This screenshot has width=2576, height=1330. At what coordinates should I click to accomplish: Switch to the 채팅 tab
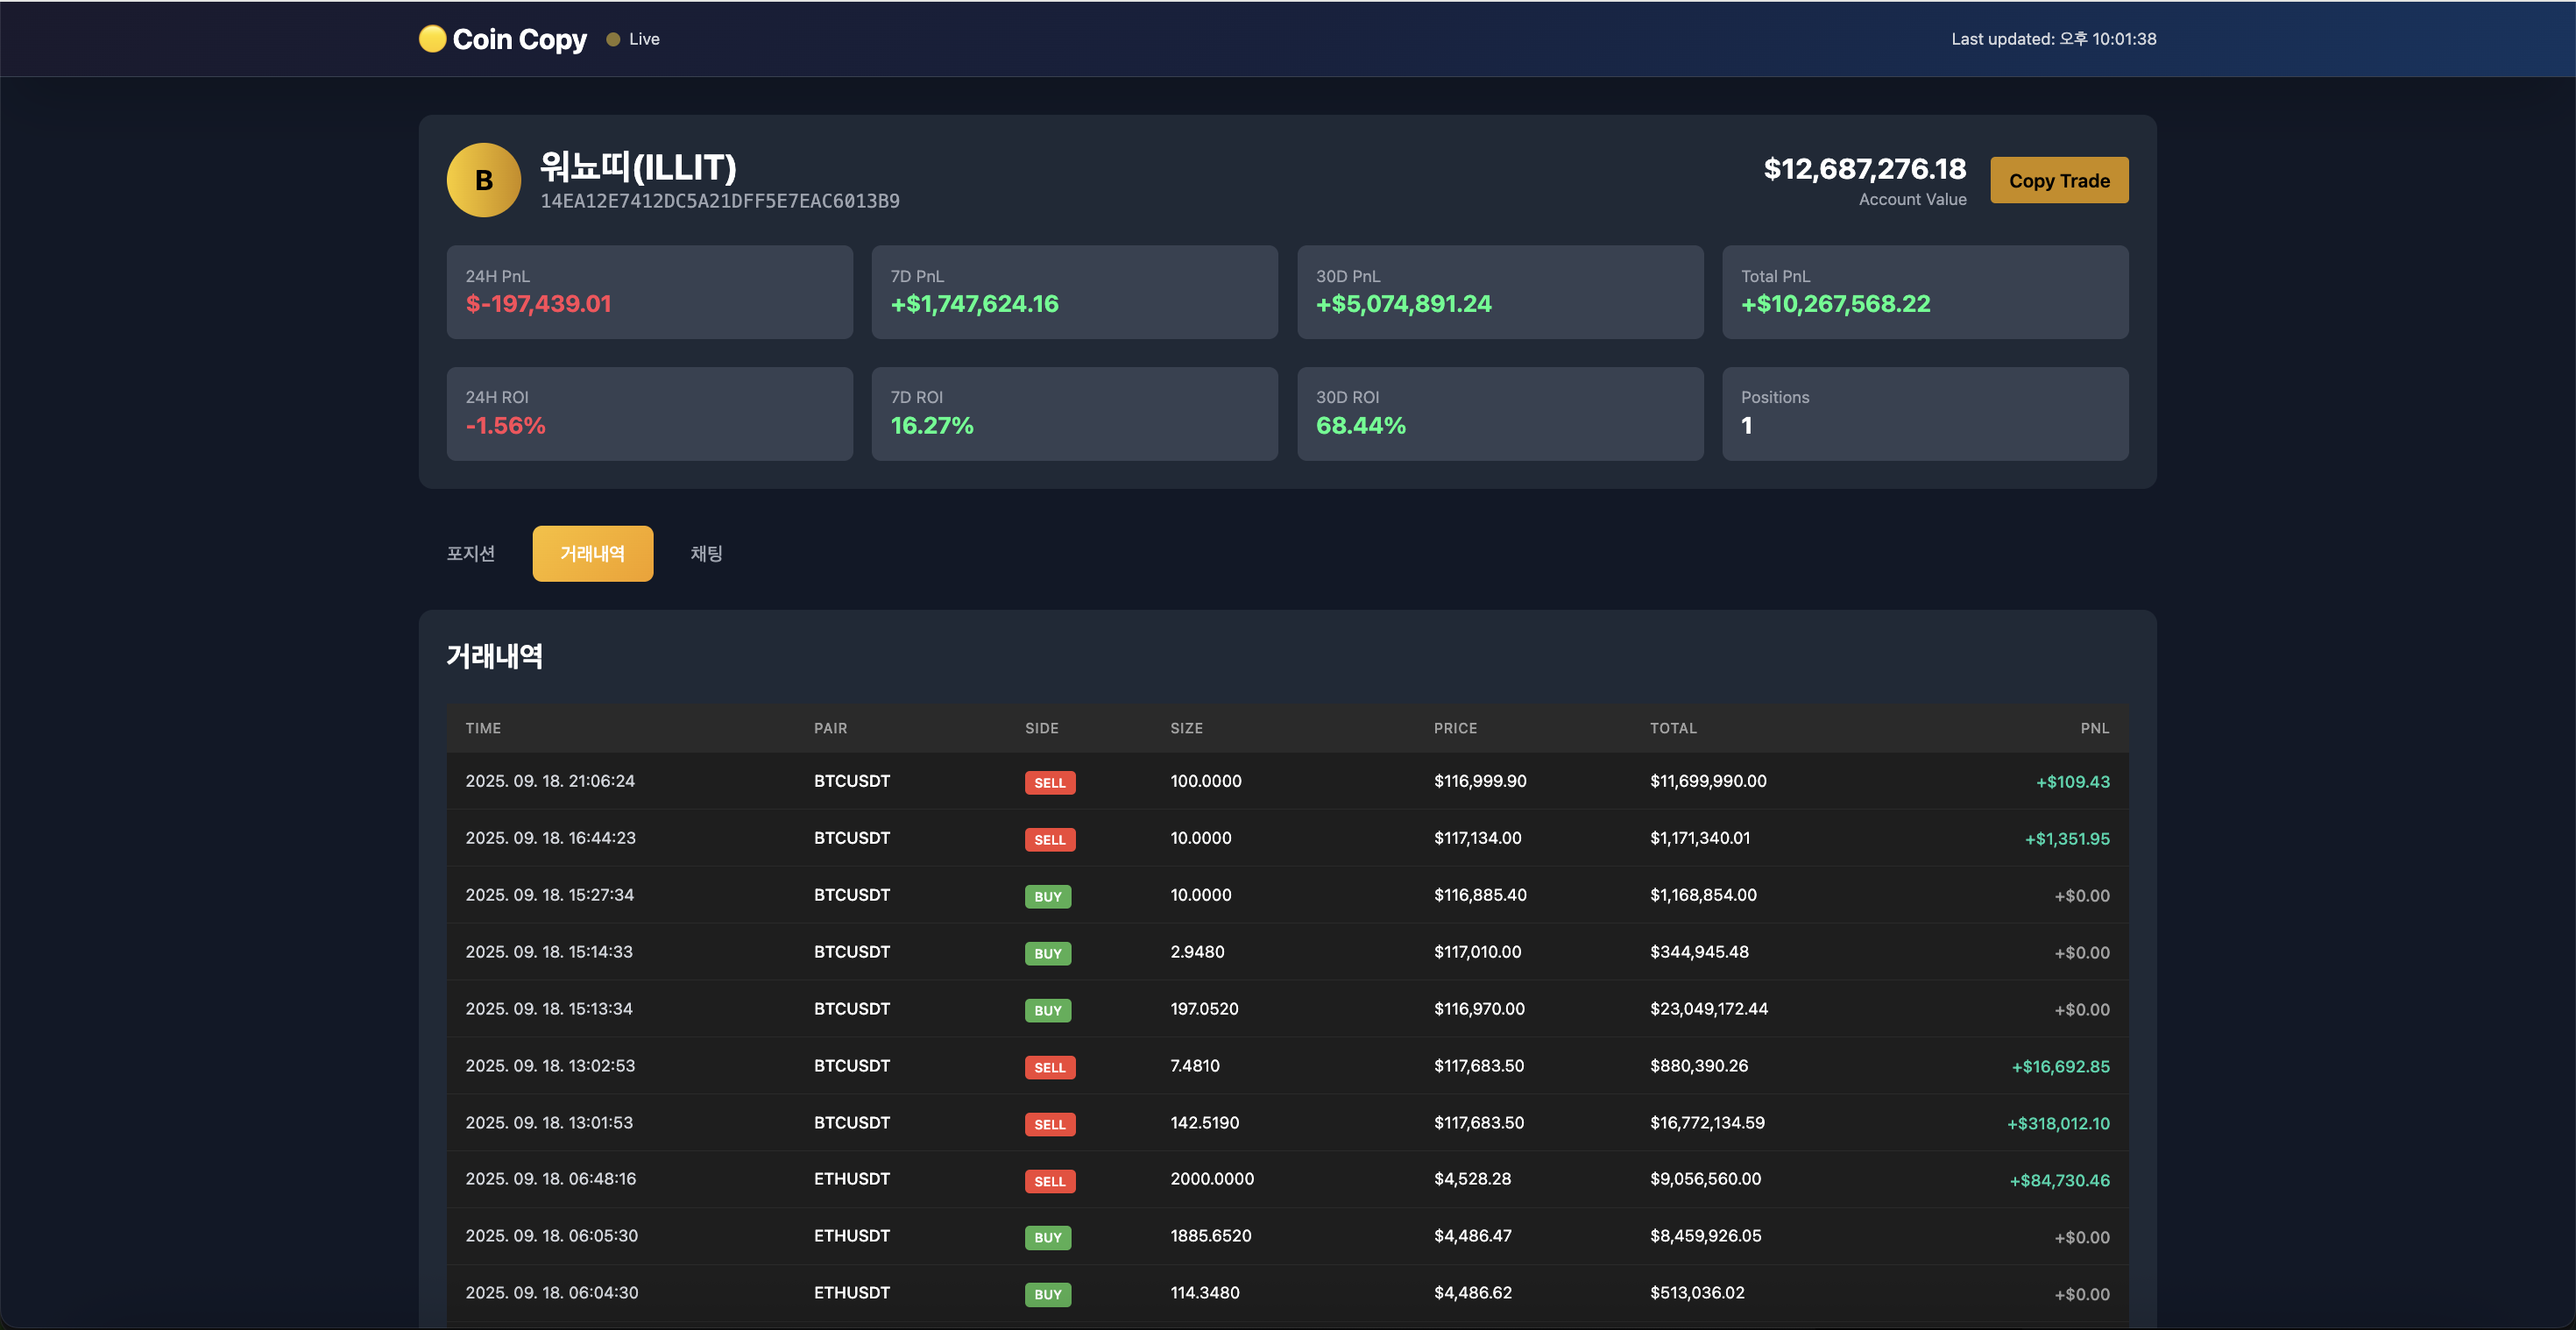tap(706, 553)
